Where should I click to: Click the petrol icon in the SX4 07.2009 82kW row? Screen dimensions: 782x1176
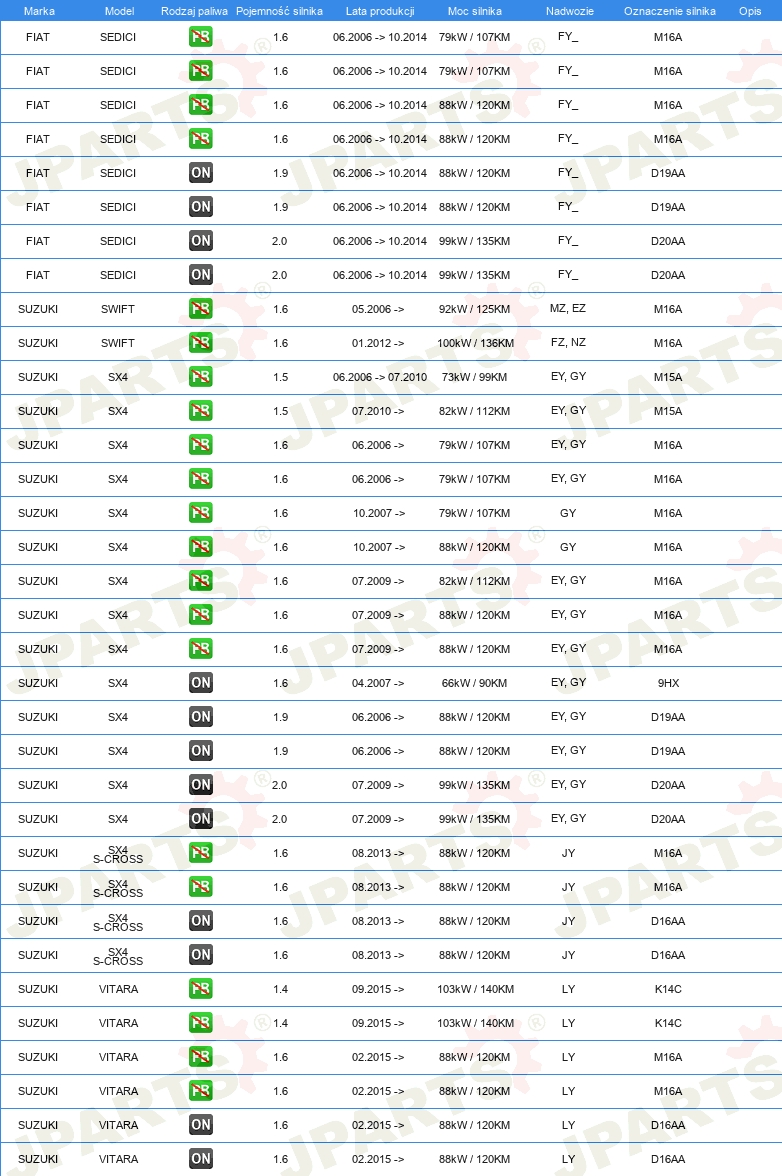[x=200, y=580]
